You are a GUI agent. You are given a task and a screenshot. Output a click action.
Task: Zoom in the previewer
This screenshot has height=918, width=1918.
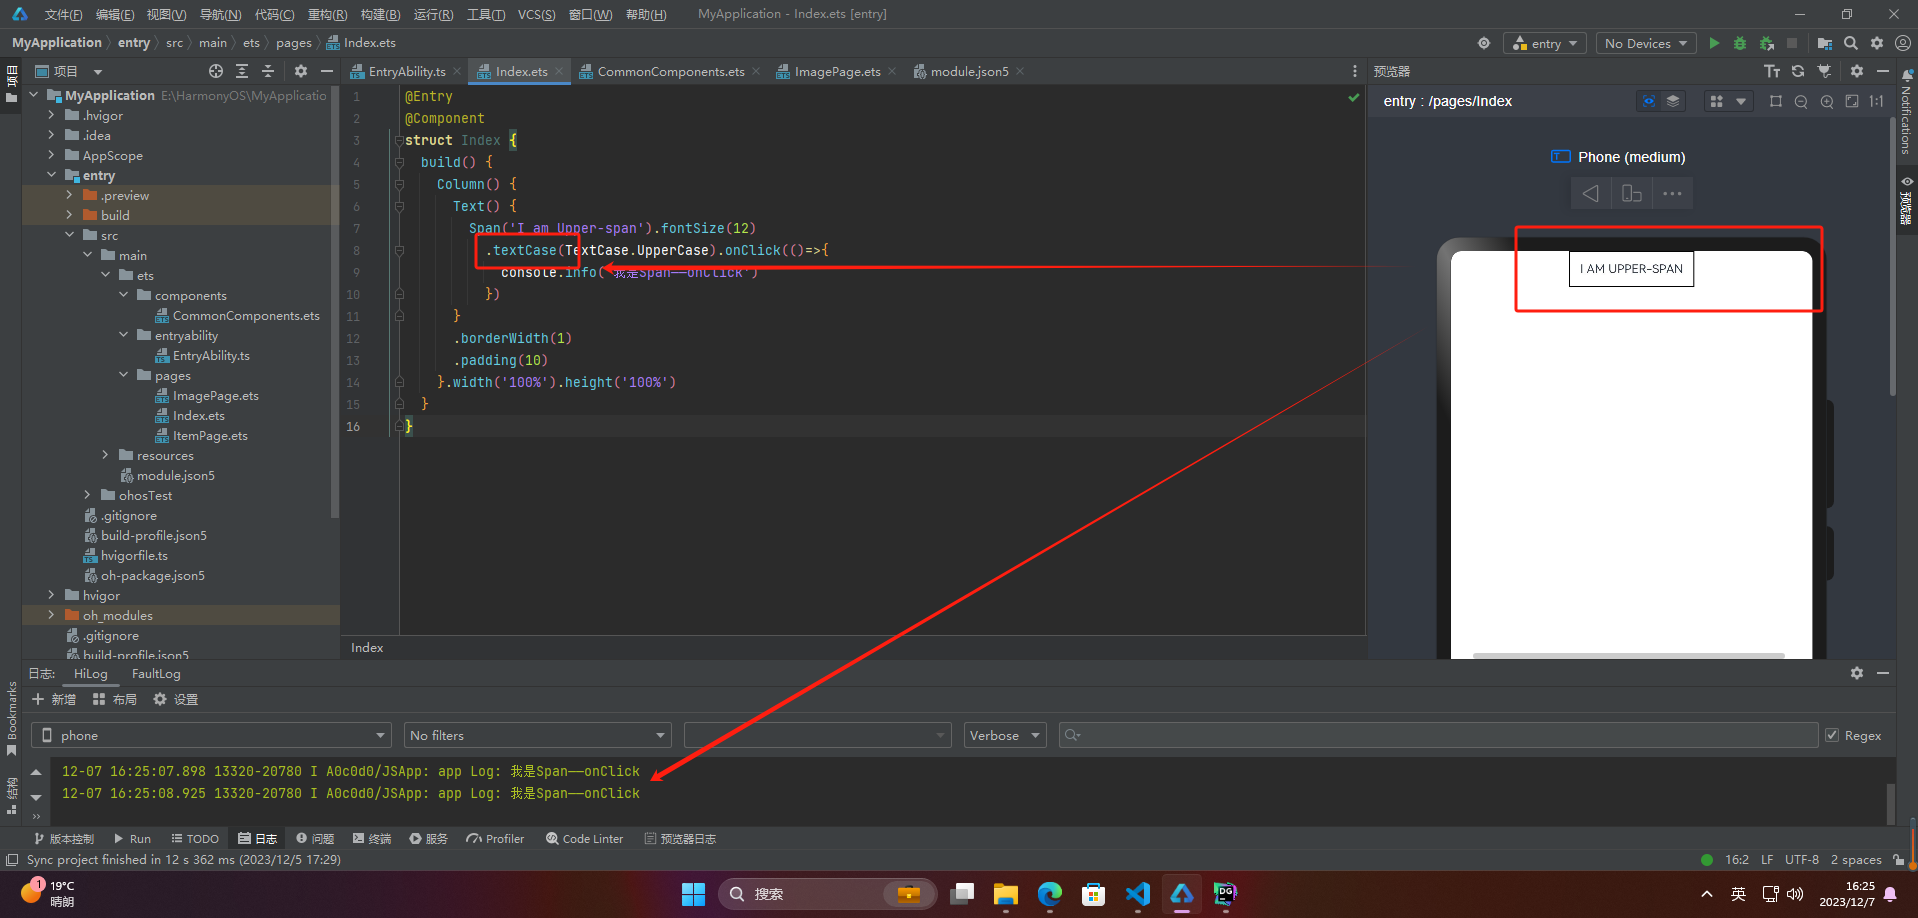coord(1827,101)
